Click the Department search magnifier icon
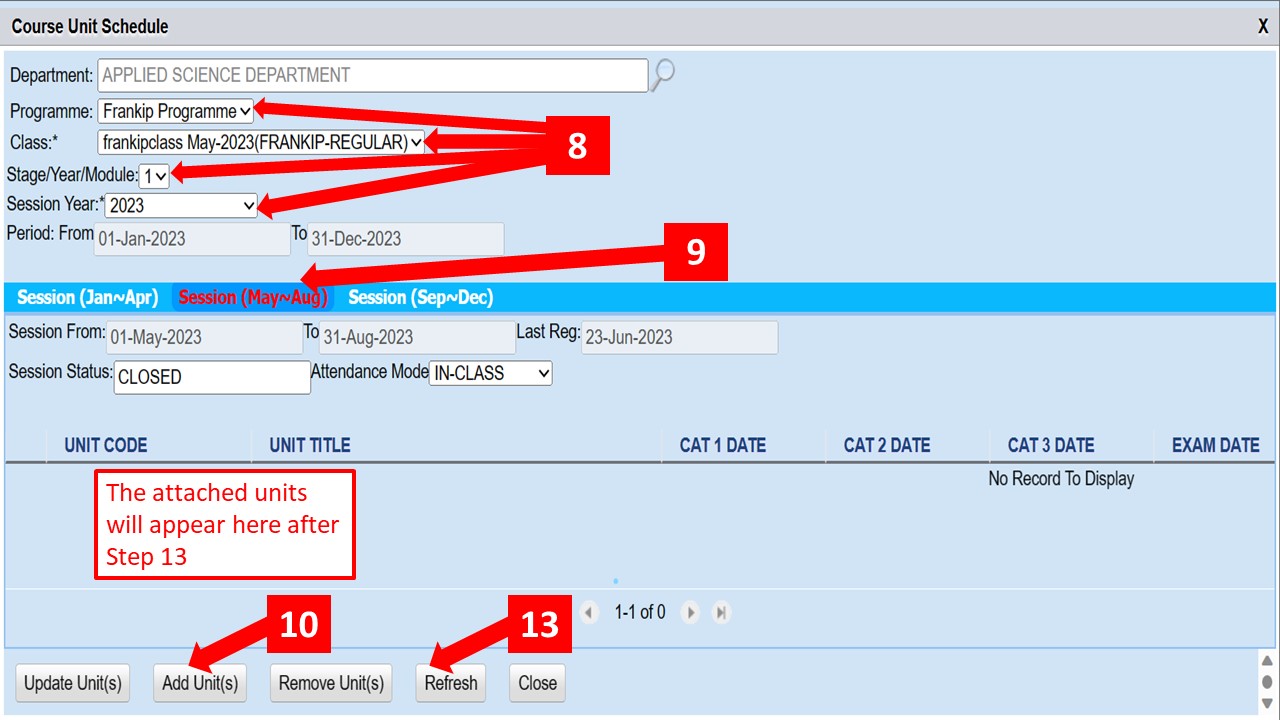Screen dimensions: 1280x720 (662, 75)
